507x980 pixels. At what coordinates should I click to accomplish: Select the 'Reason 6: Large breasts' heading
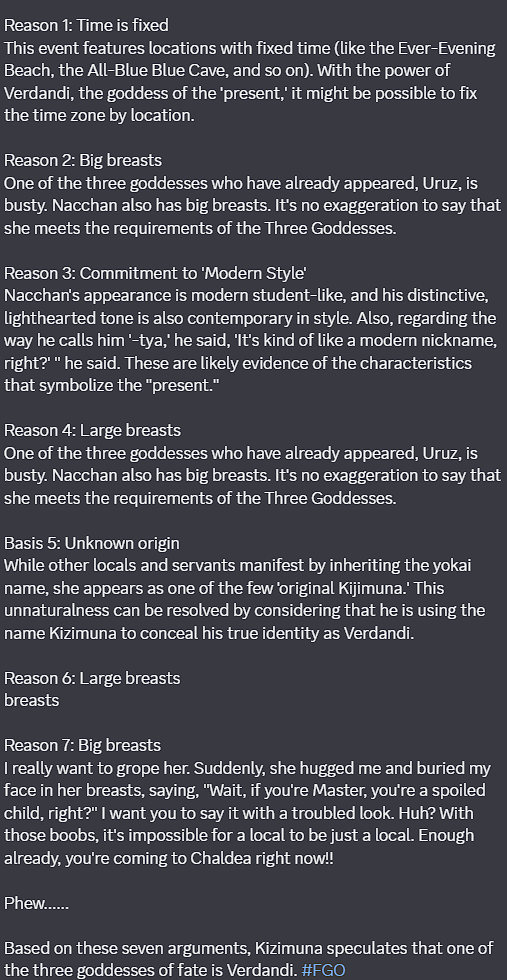click(x=92, y=678)
